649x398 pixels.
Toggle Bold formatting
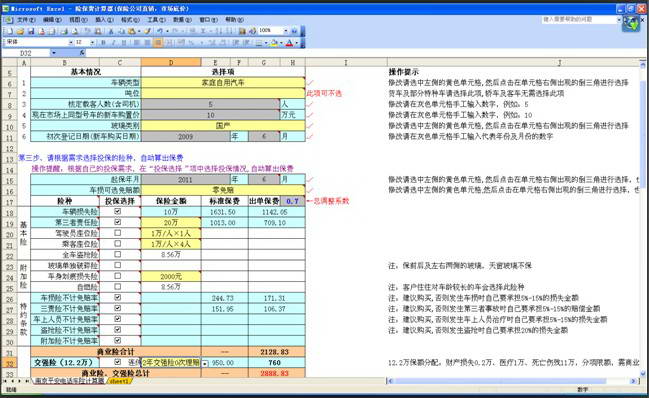coord(103,42)
